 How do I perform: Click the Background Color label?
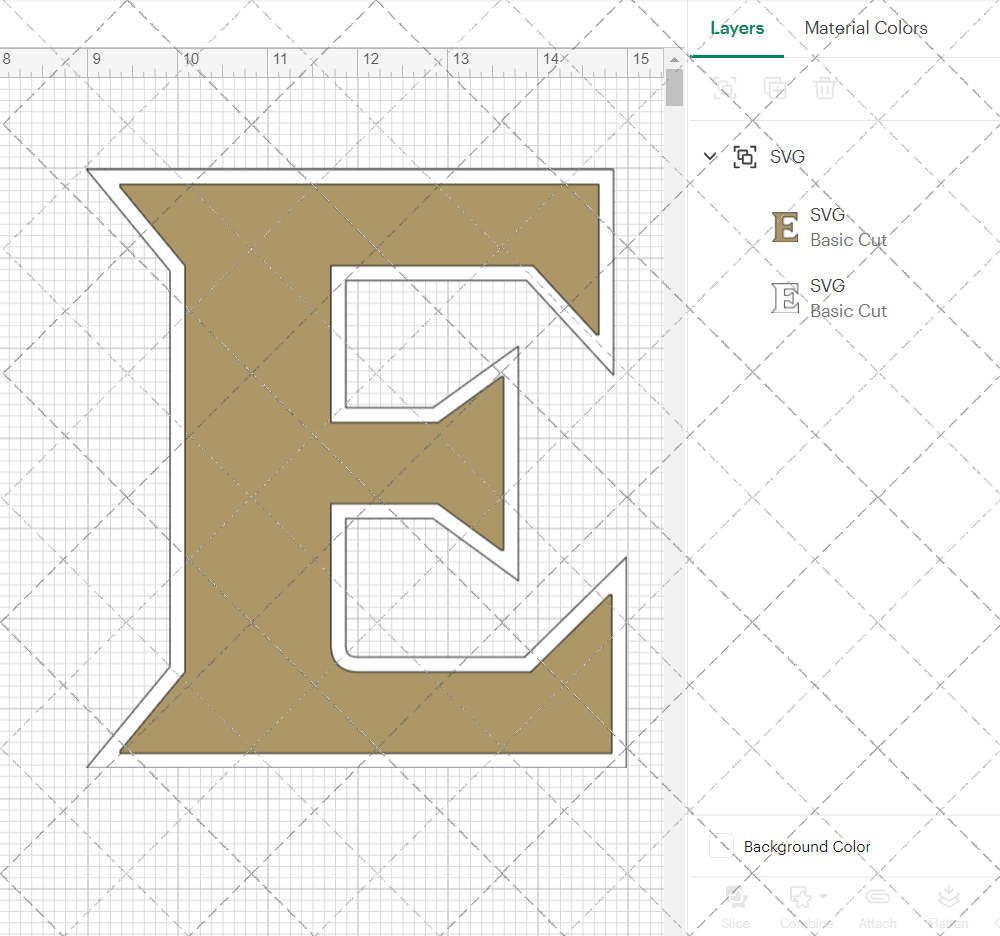807,847
